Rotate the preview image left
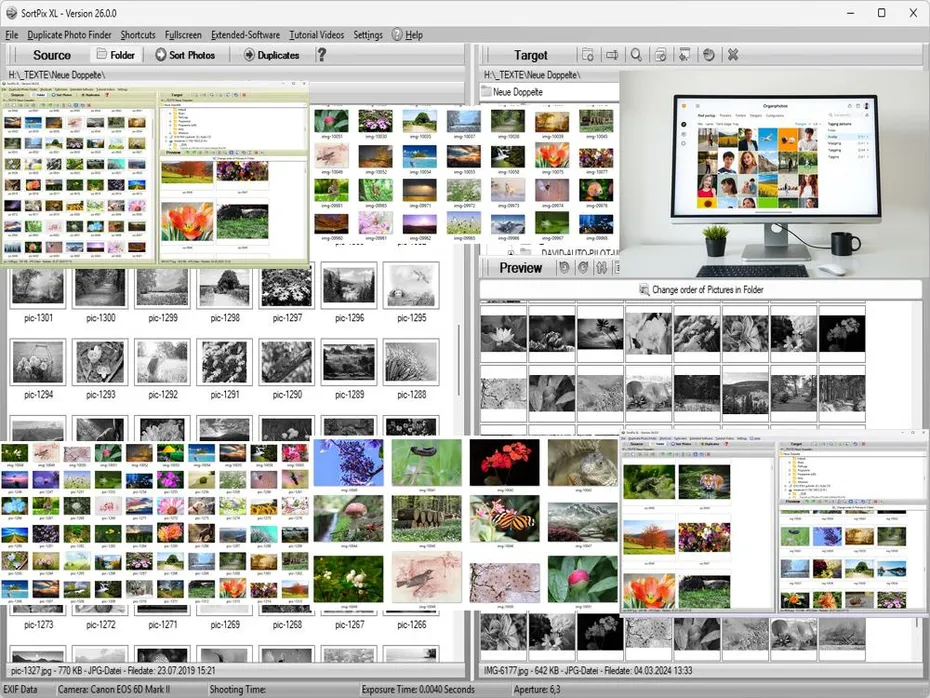This screenshot has width=930, height=698. (x=566, y=268)
